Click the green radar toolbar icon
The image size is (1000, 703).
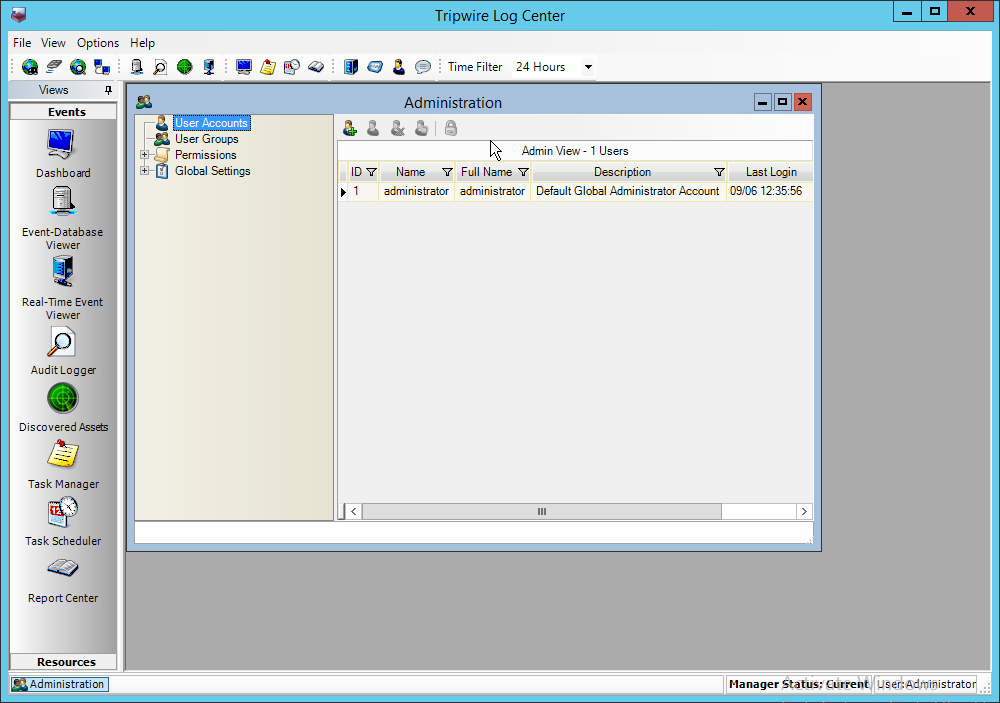coord(185,66)
